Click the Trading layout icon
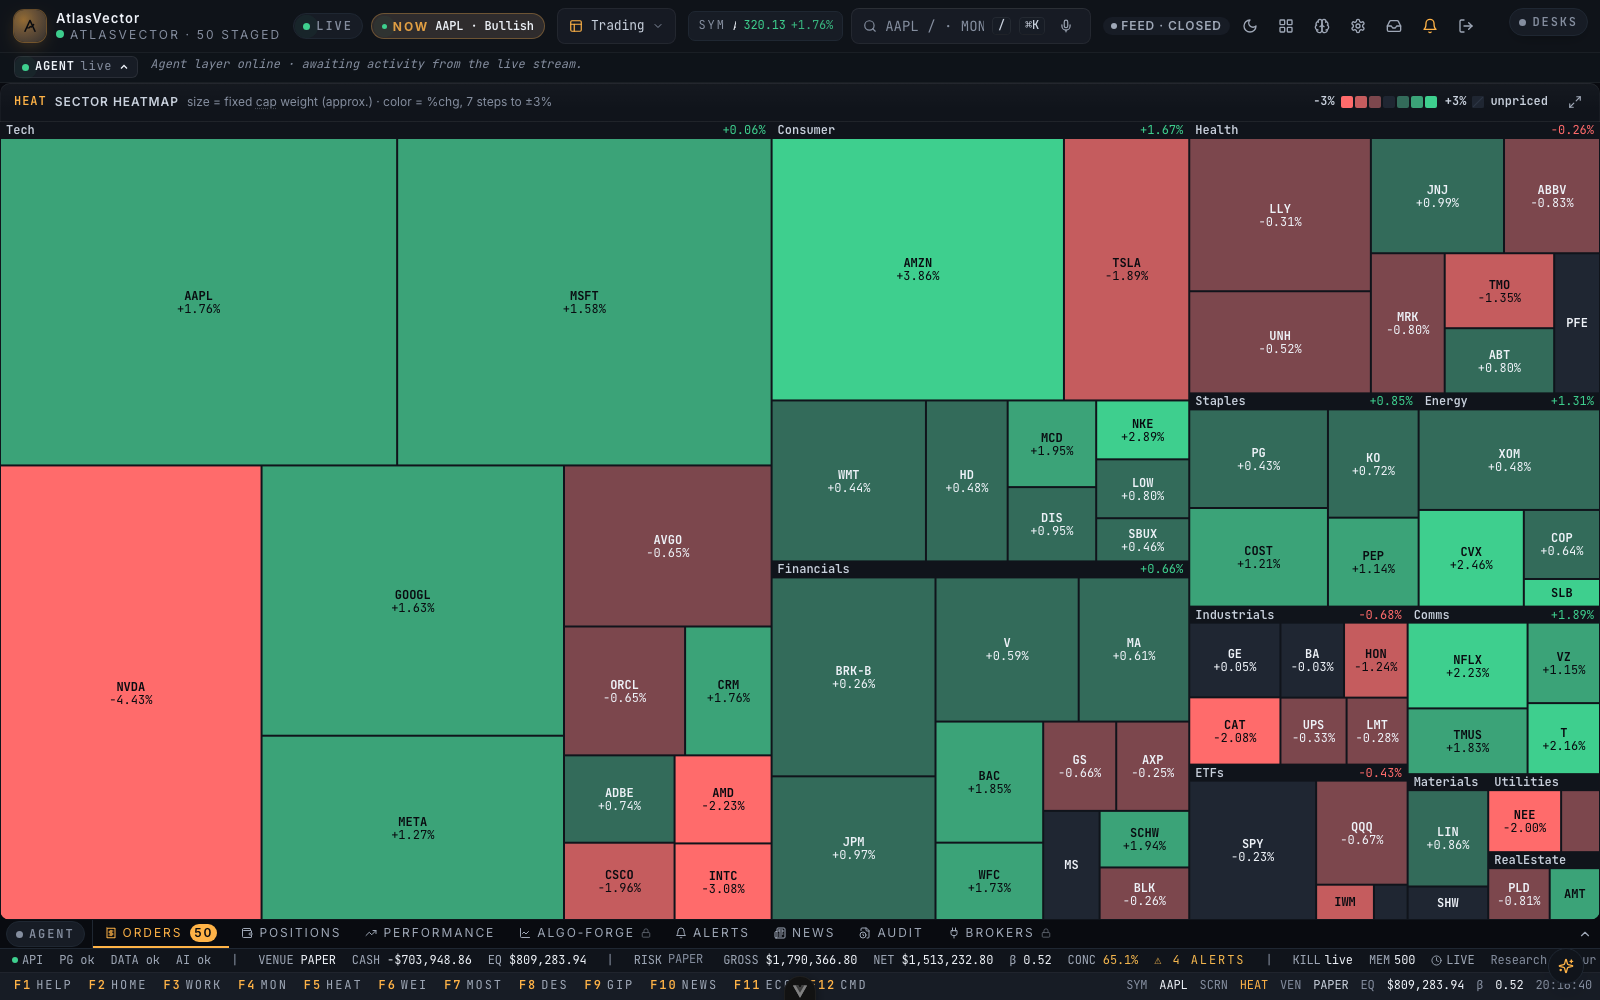 coord(576,26)
